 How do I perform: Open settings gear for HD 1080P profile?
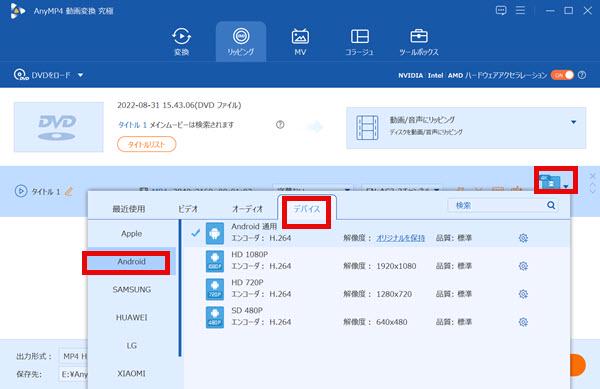click(523, 266)
